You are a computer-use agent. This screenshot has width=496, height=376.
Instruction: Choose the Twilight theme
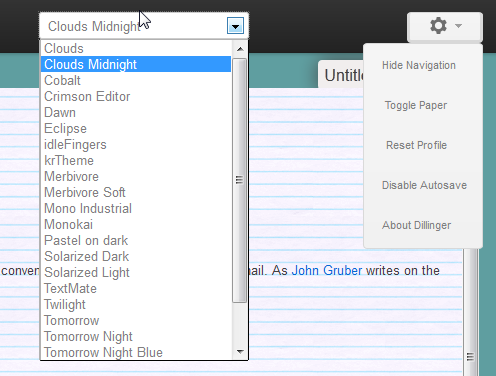(136, 304)
